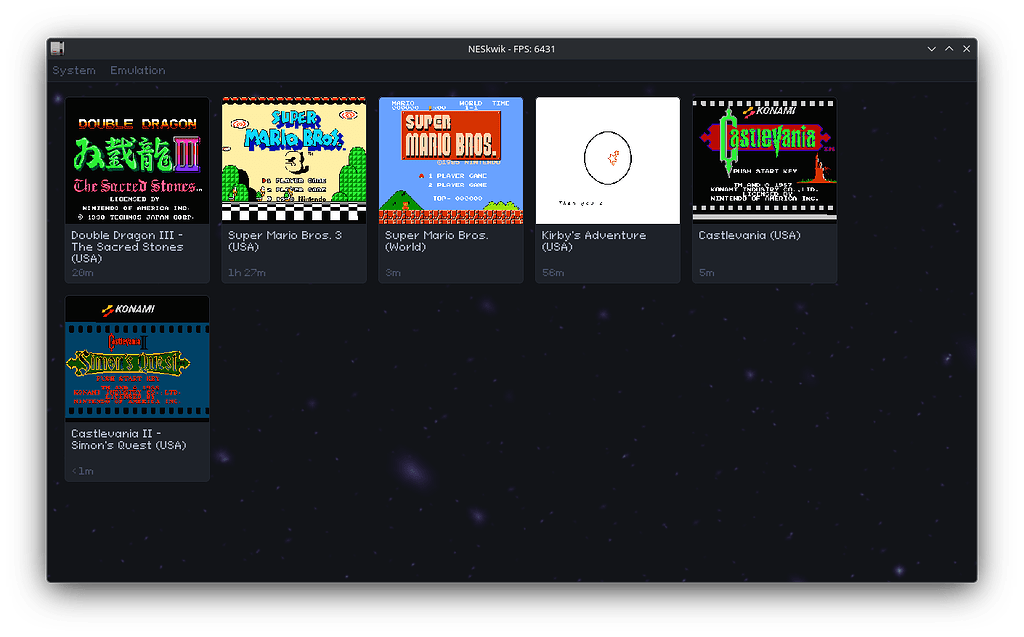Click the '56m' playtime under Kirby's Adventure
Viewport: 1024px width, 637px height.
(x=552, y=272)
